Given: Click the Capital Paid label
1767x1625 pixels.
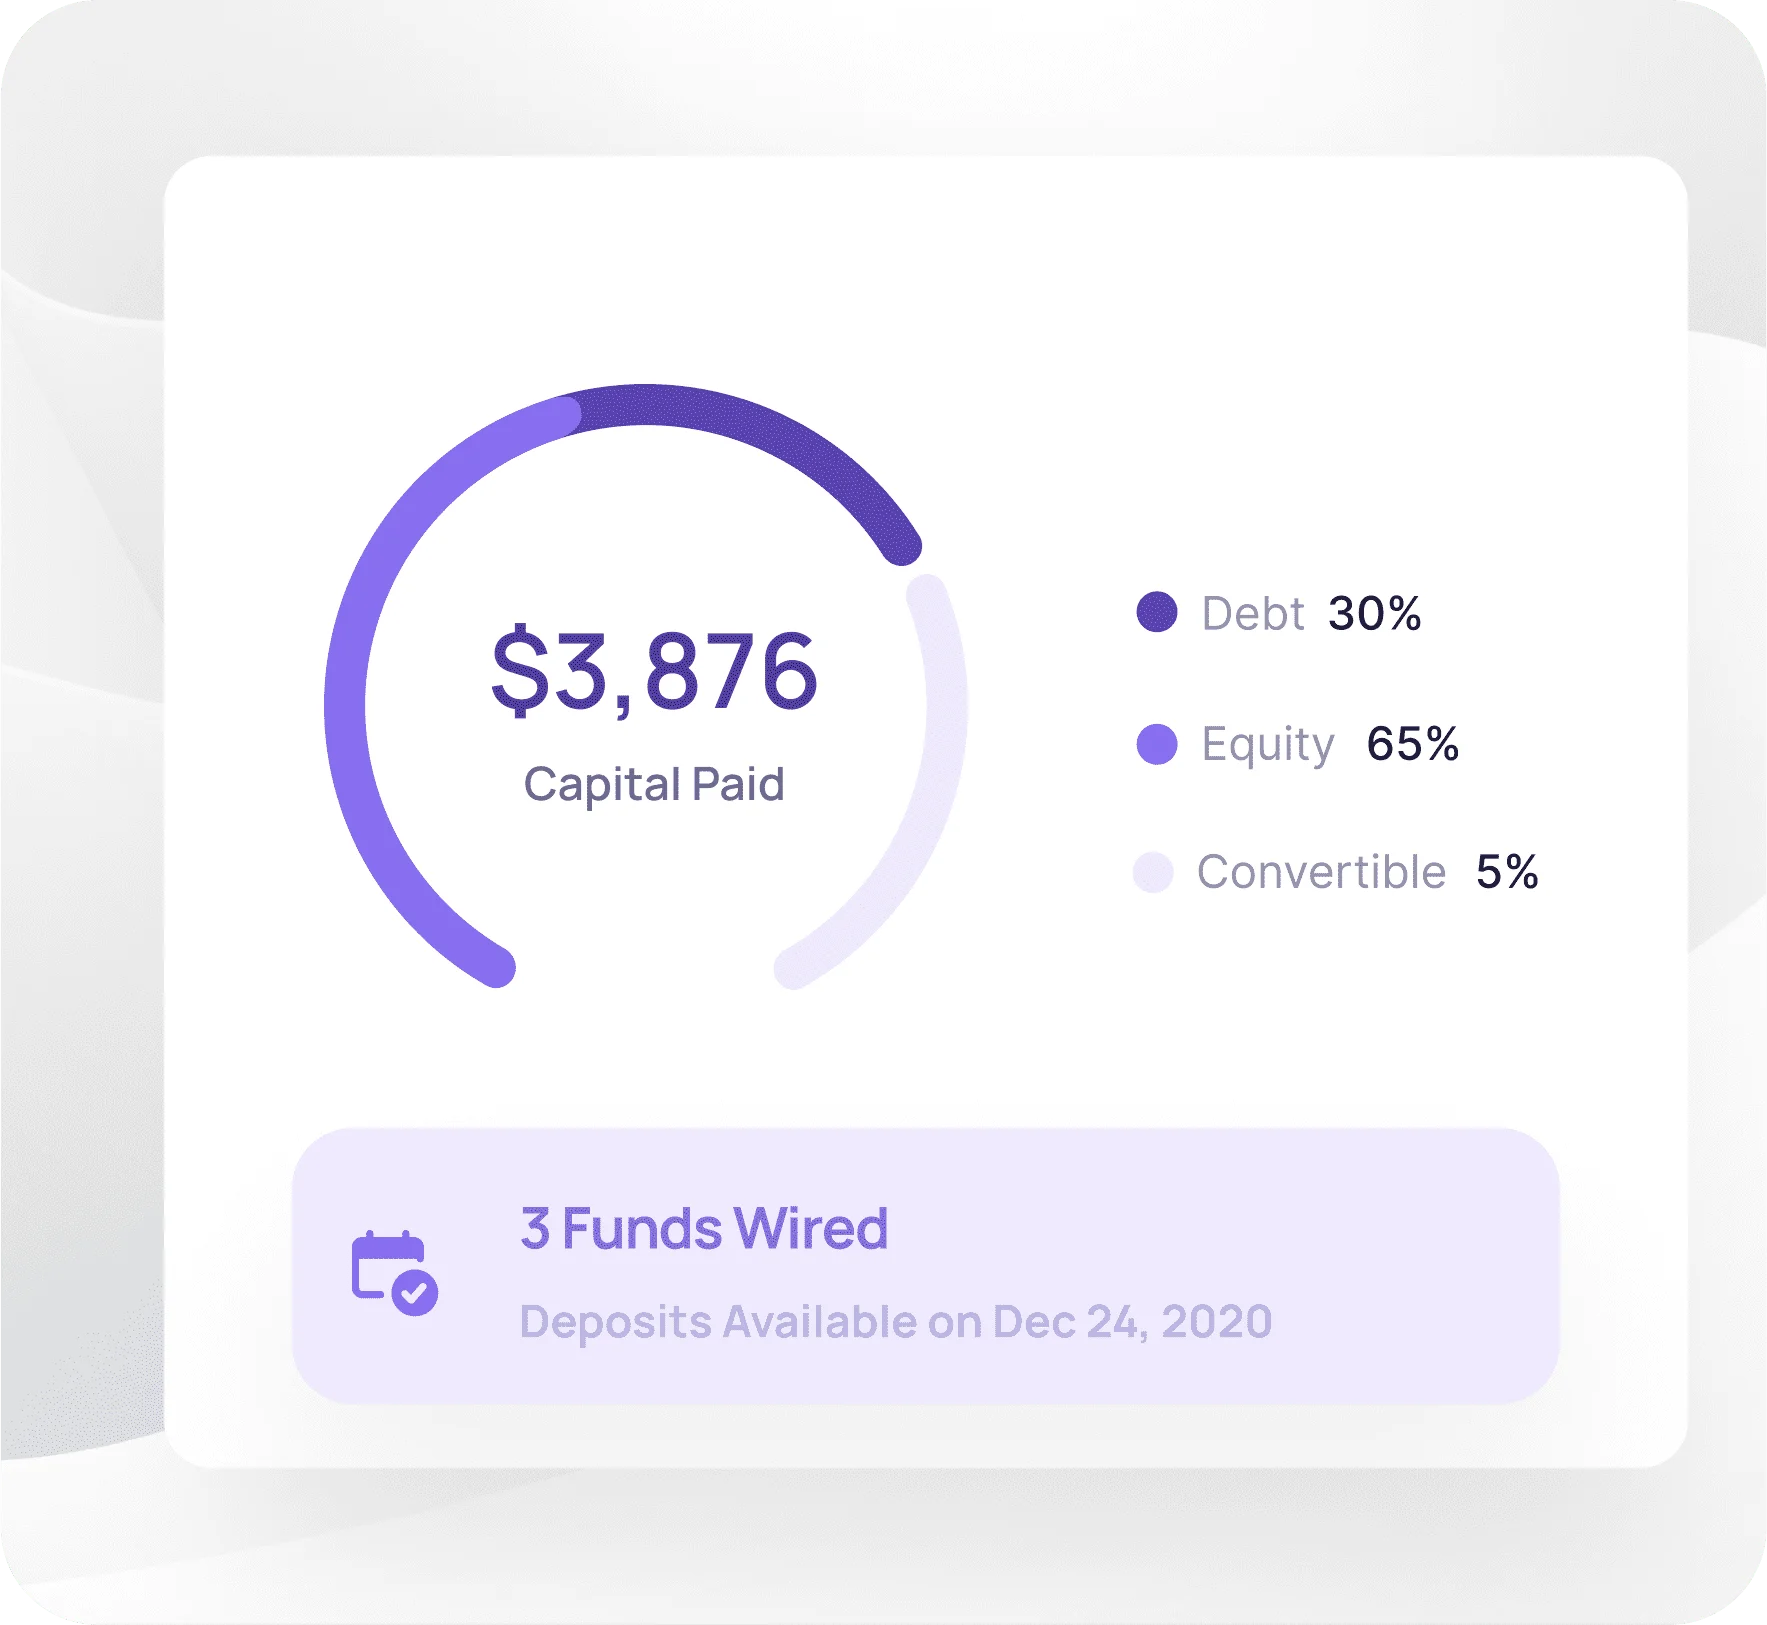Looking at the screenshot, I should pos(654,784).
